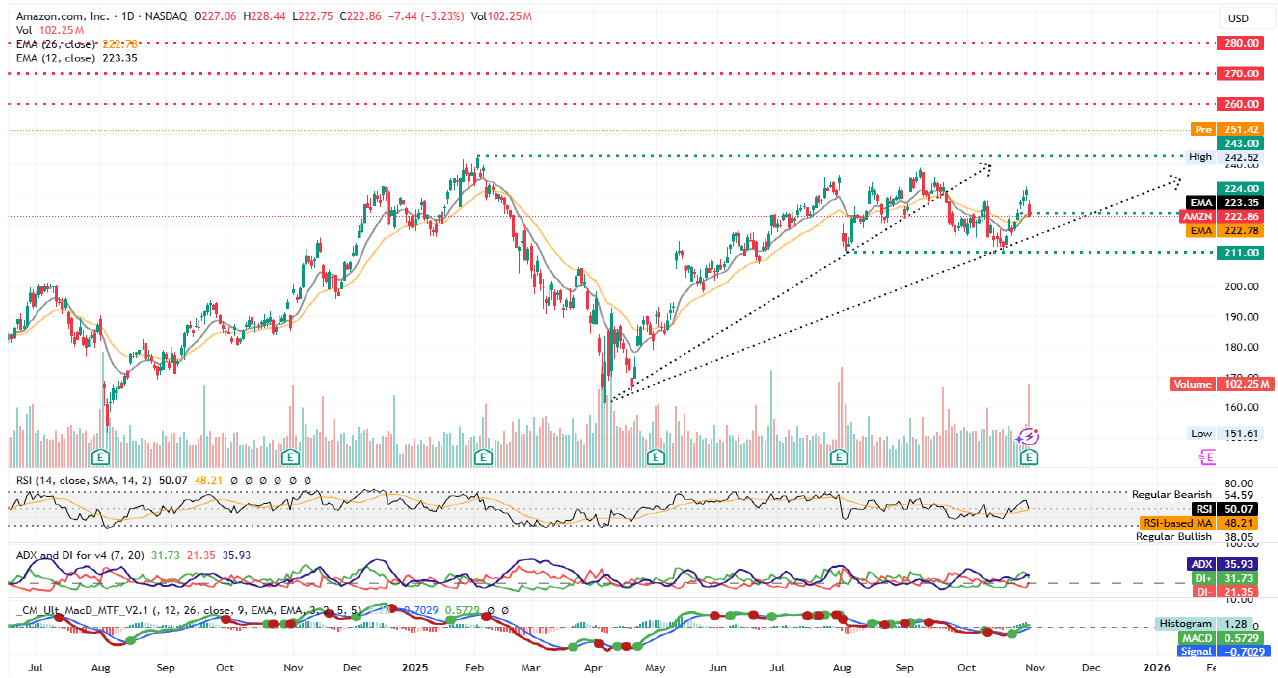The image size is (1278, 678).
Task: Click the red 280.00 price level label
Action: click(1238, 43)
